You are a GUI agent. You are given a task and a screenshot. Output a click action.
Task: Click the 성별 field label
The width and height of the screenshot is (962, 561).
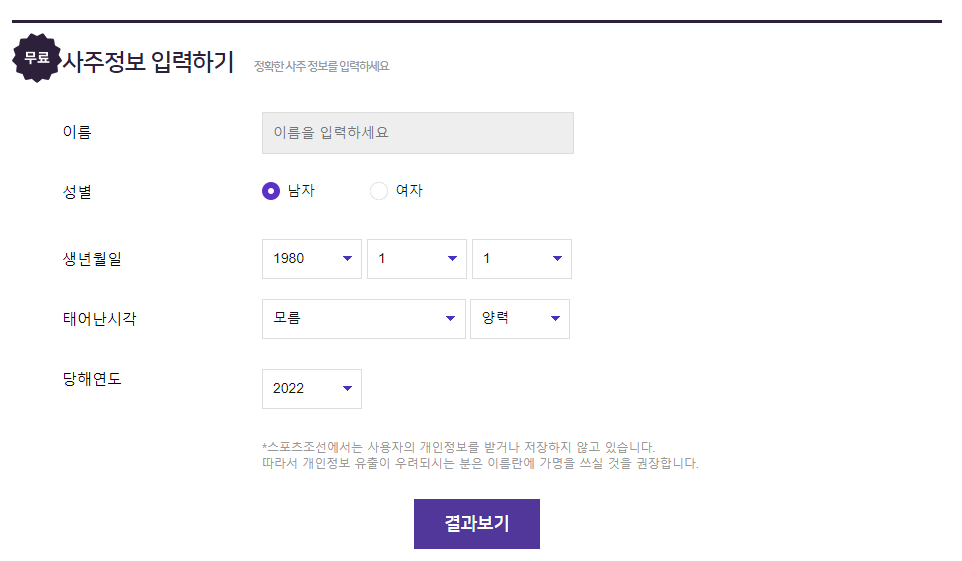(77, 192)
